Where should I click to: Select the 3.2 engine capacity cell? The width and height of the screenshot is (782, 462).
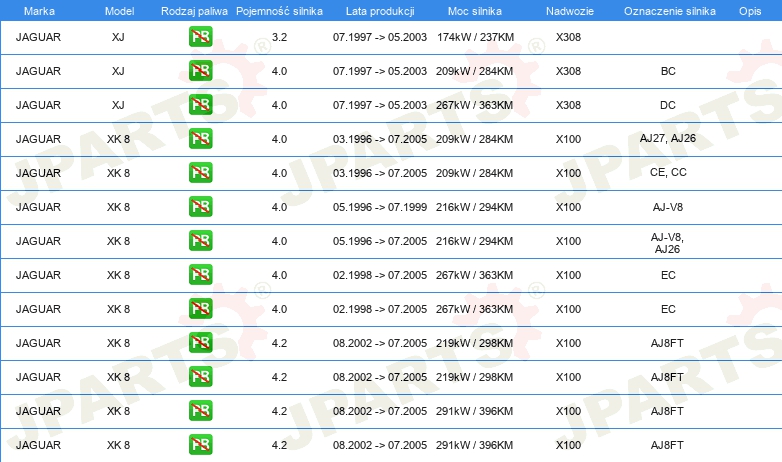279,37
